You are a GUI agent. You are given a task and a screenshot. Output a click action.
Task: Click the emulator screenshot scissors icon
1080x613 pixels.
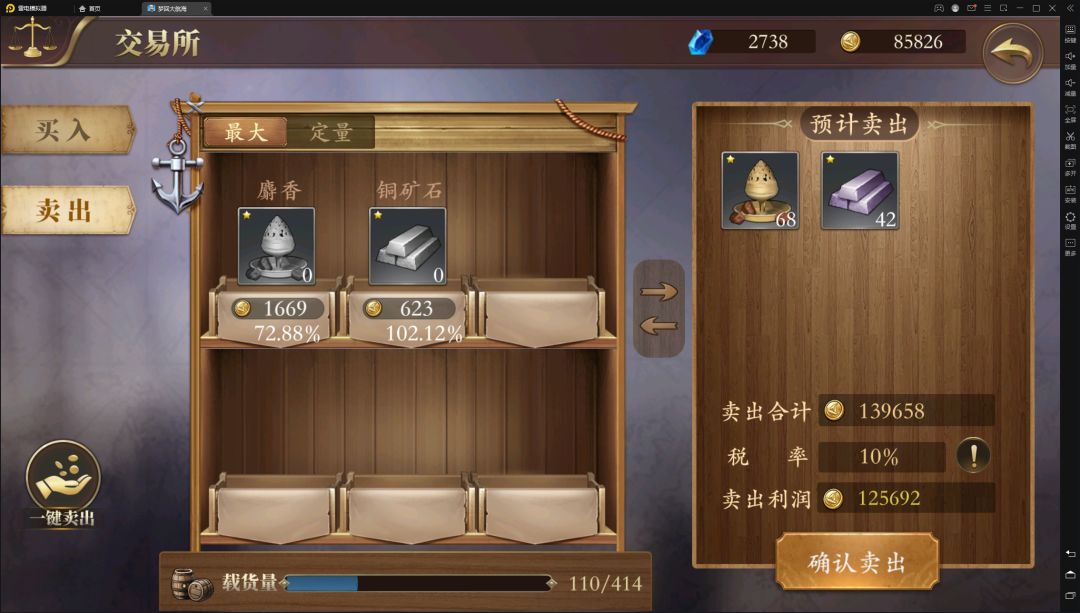(1070, 137)
